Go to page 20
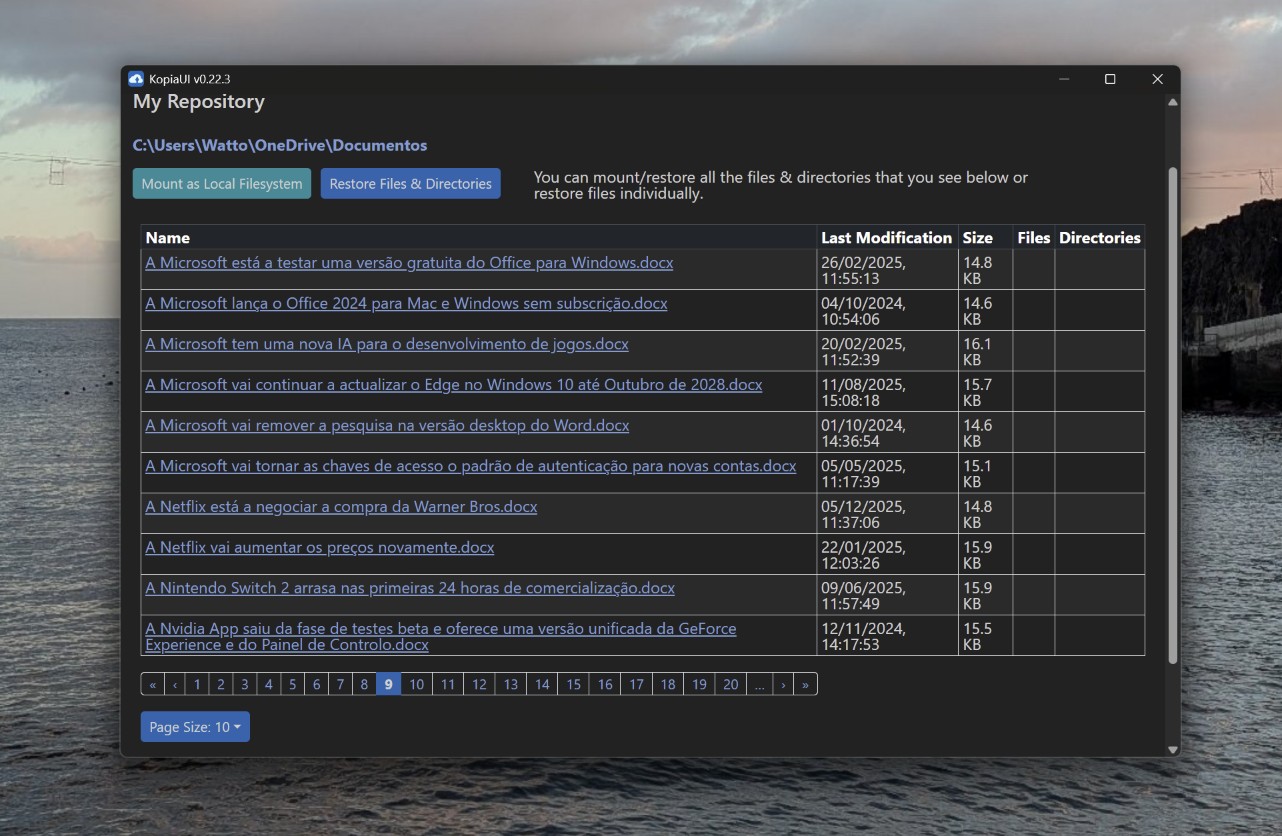Viewport: 1282px width, 836px height. (x=731, y=684)
